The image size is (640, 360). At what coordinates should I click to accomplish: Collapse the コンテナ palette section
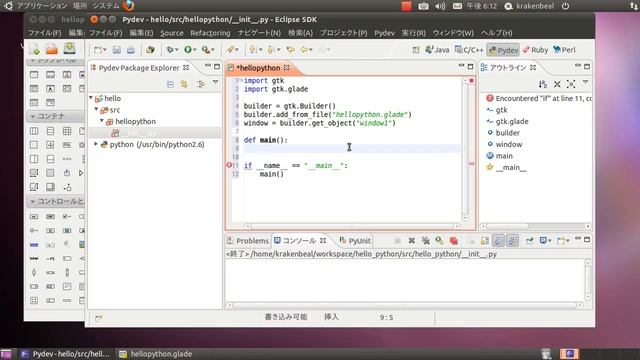click(33, 116)
